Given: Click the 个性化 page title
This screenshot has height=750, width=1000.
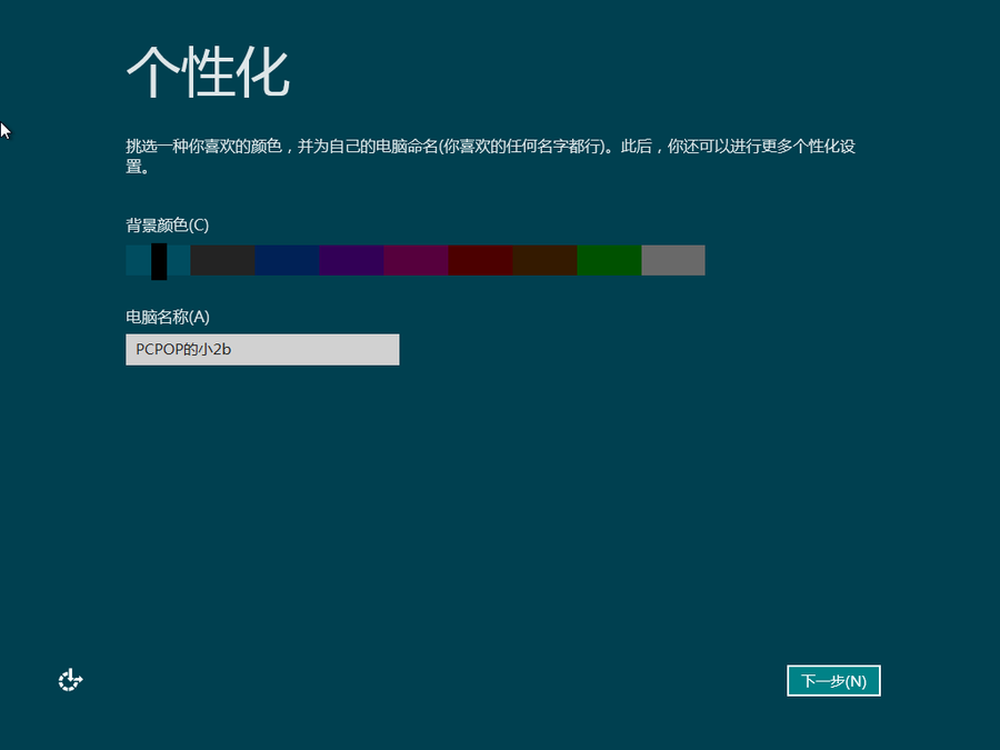Looking at the screenshot, I should point(208,72).
